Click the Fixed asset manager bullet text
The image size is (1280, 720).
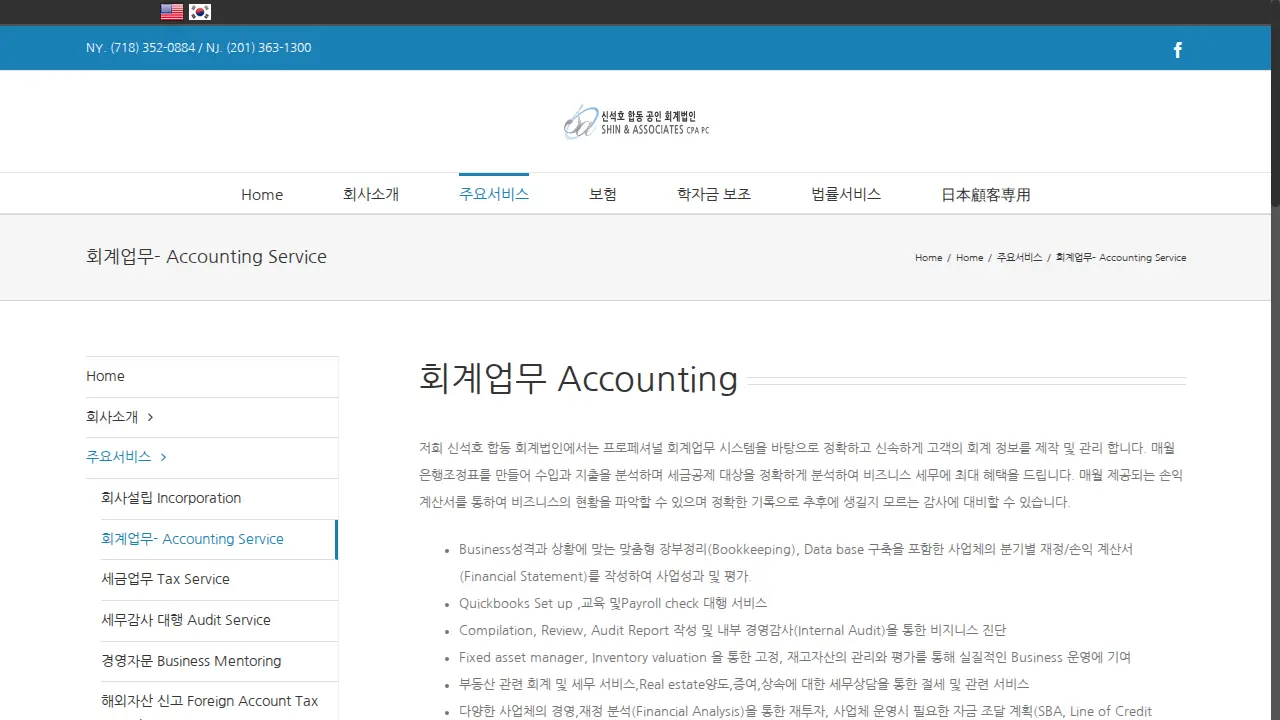tap(795, 657)
